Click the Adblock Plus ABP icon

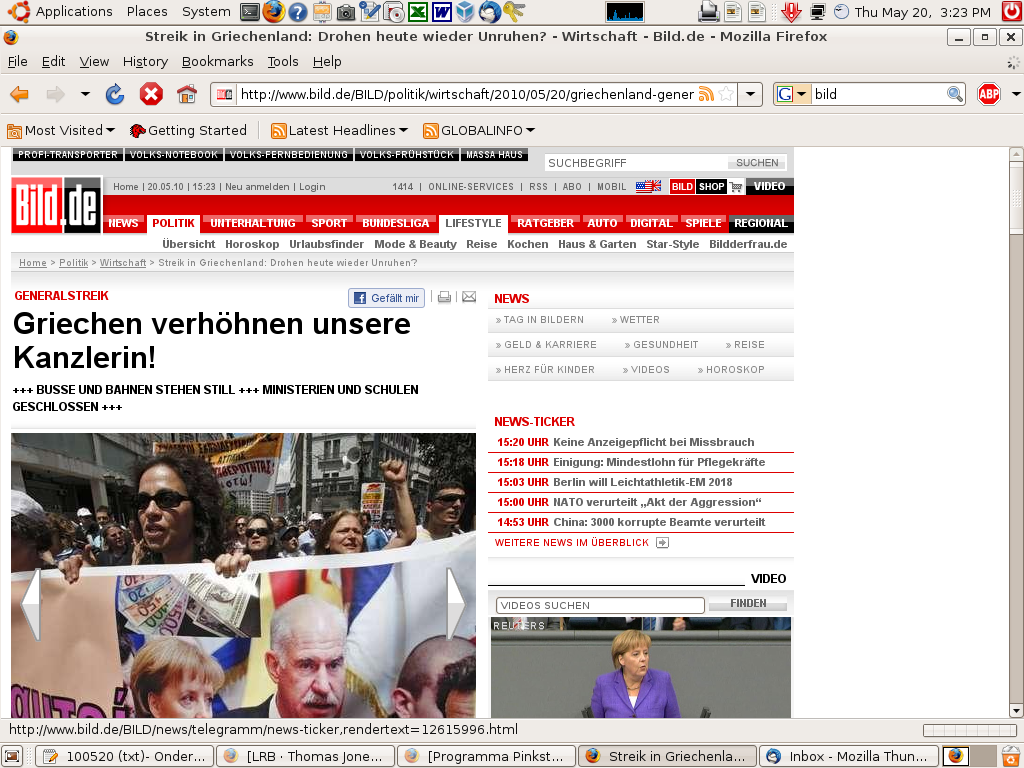tap(988, 95)
